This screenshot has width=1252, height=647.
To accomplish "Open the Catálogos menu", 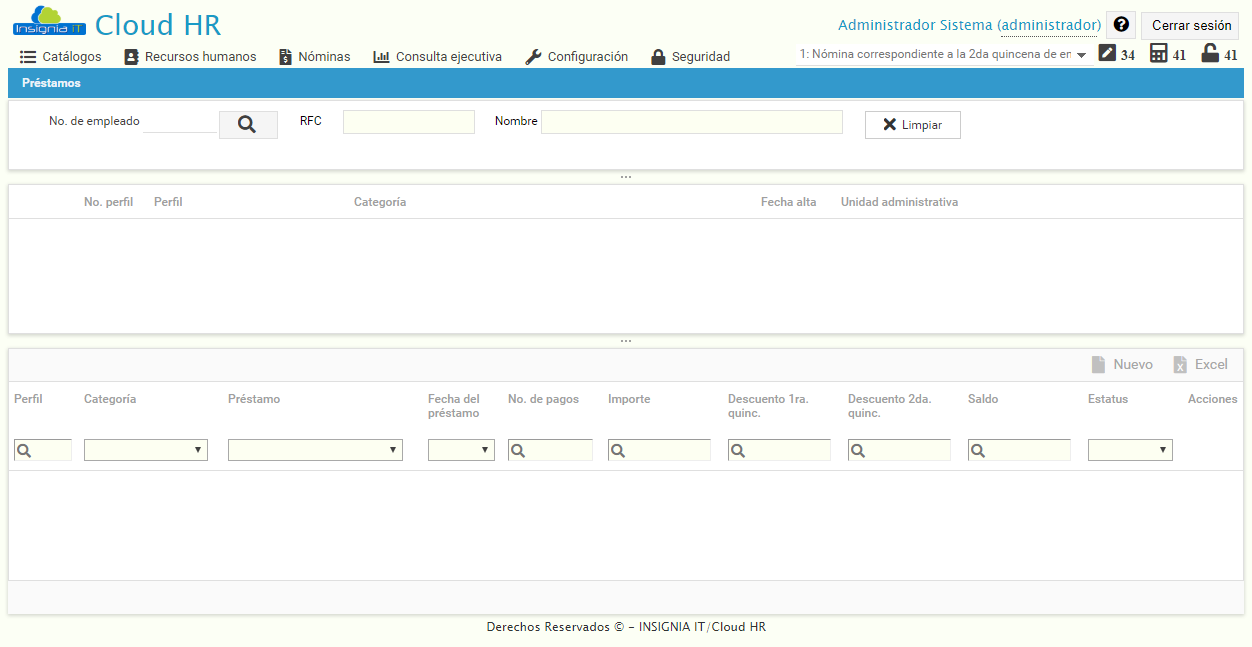I will coord(61,57).
